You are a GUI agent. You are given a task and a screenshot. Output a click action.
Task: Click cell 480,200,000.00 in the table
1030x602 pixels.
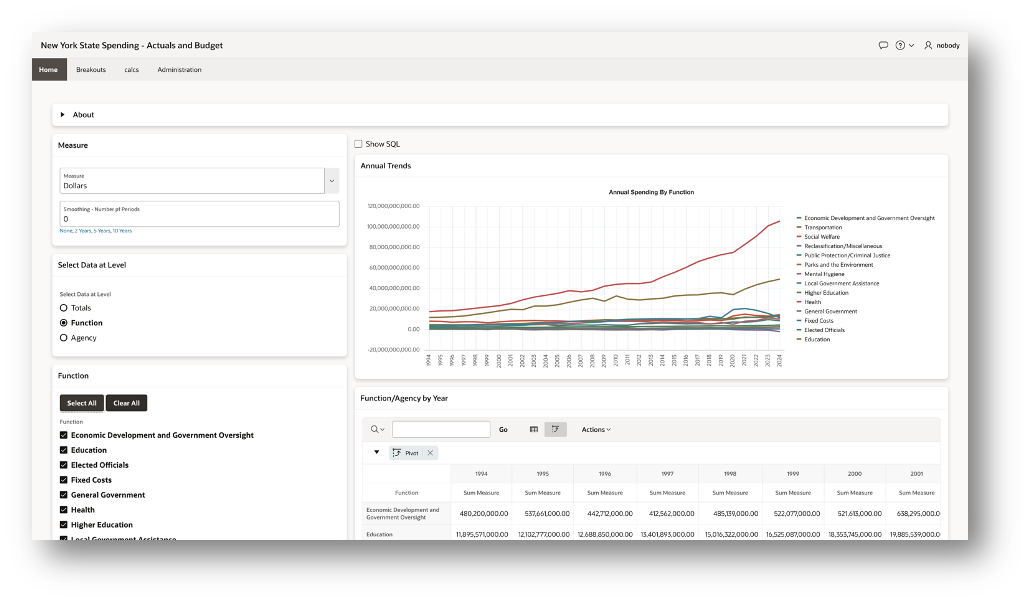click(x=483, y=513)
